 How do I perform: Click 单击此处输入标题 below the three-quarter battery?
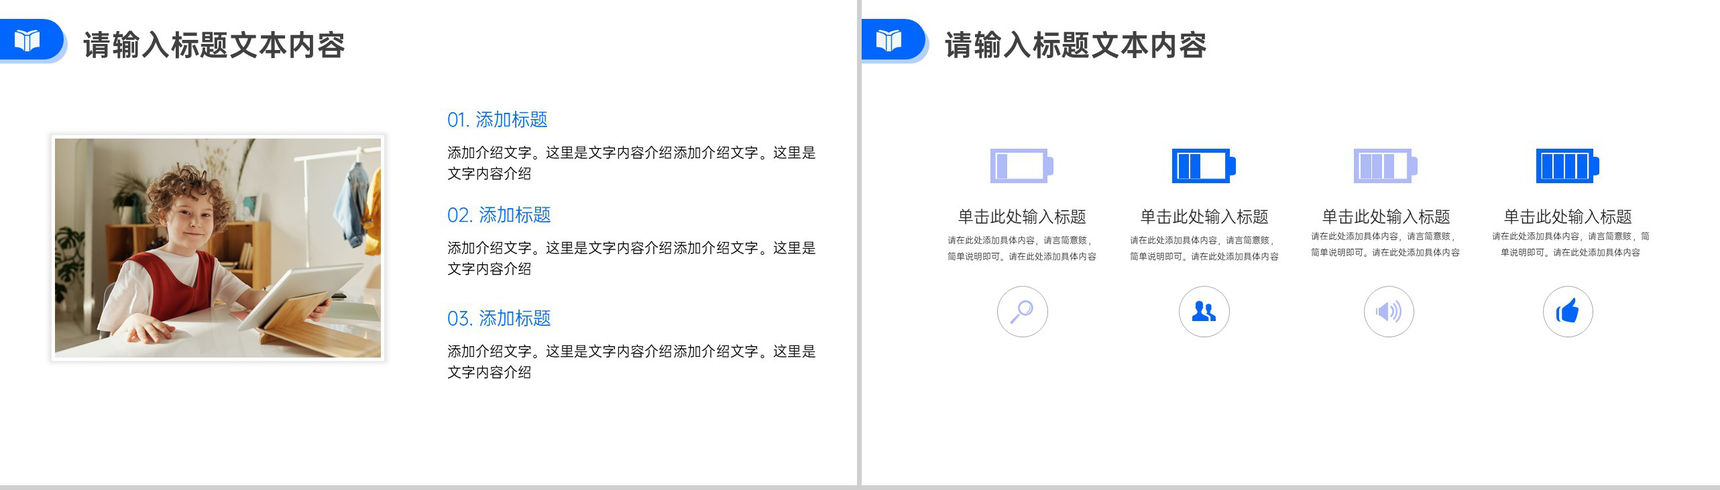pyautogui.click(x=1386, y=216)
